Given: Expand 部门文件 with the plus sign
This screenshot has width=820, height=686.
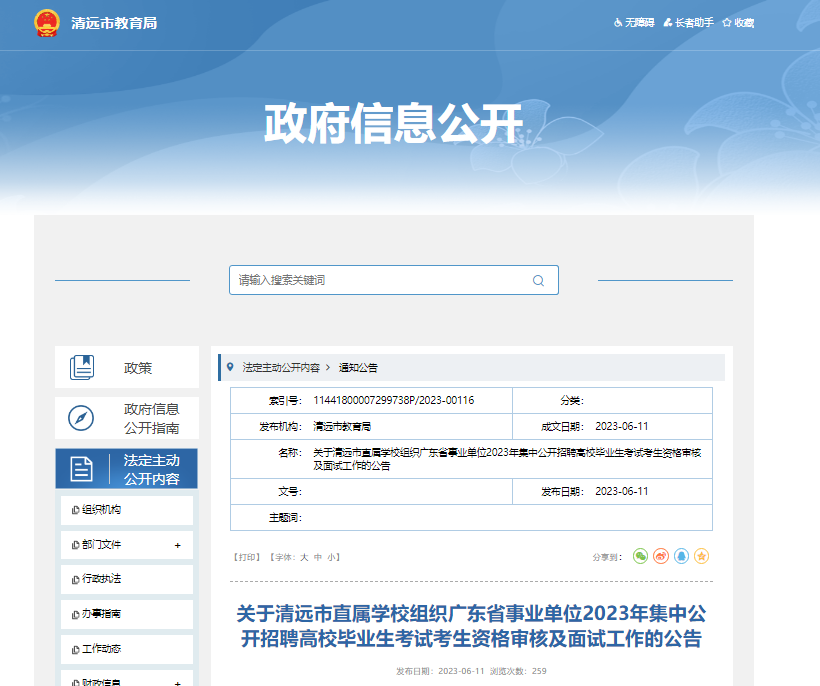Looking at the screenshot, I should coord(177,545).
